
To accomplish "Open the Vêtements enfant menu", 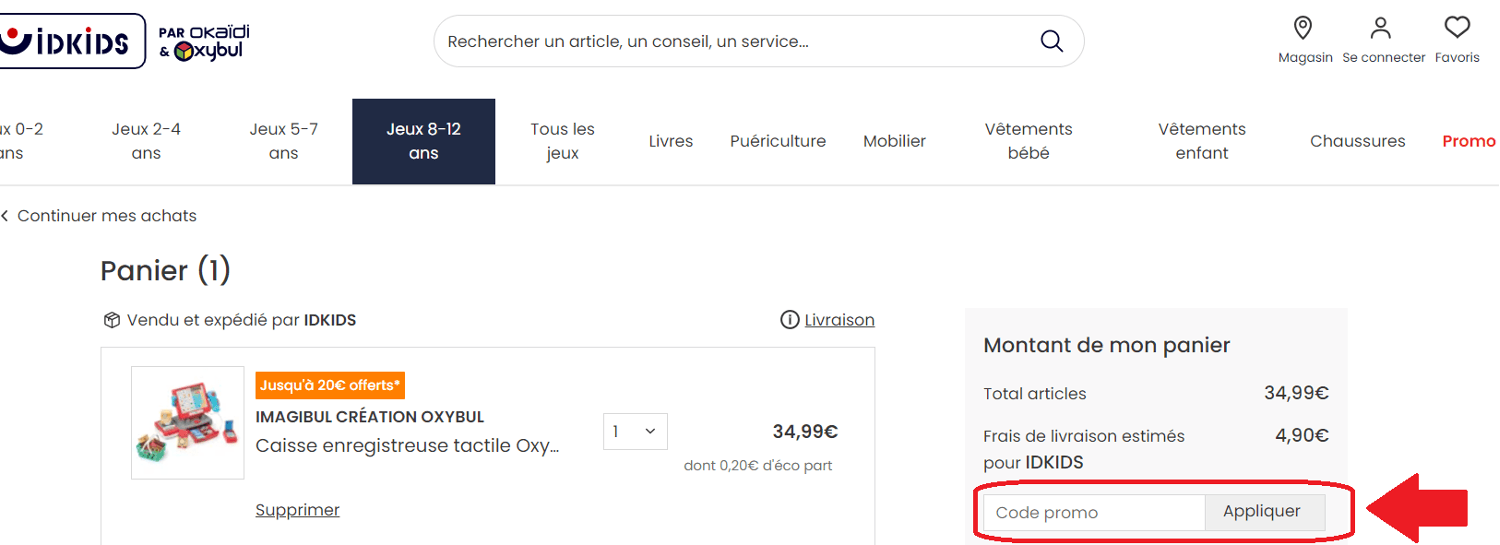I will pyautogui.click(x=1202, y=141).
